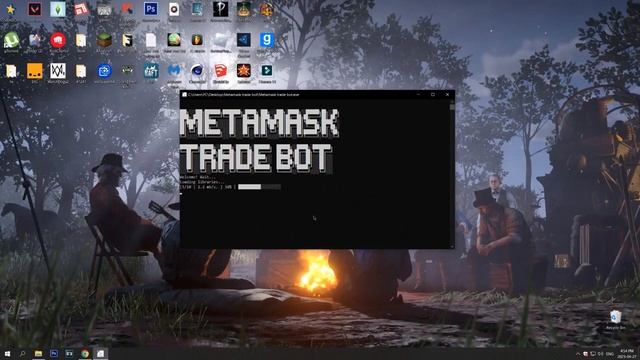Click the console window title bar icon
Screen dimensions: 640x360
[184, 94]
